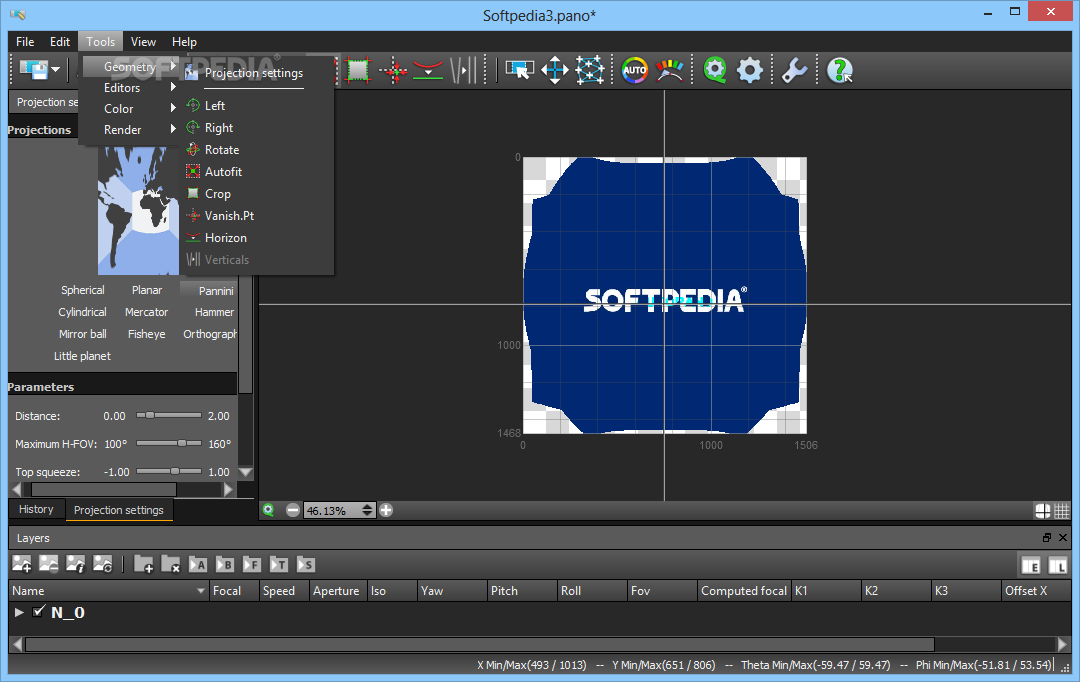The width and height of the screenshot is (1080, 682).
Task: Activate the layer selection mode icon
Action: pos(519,70)
